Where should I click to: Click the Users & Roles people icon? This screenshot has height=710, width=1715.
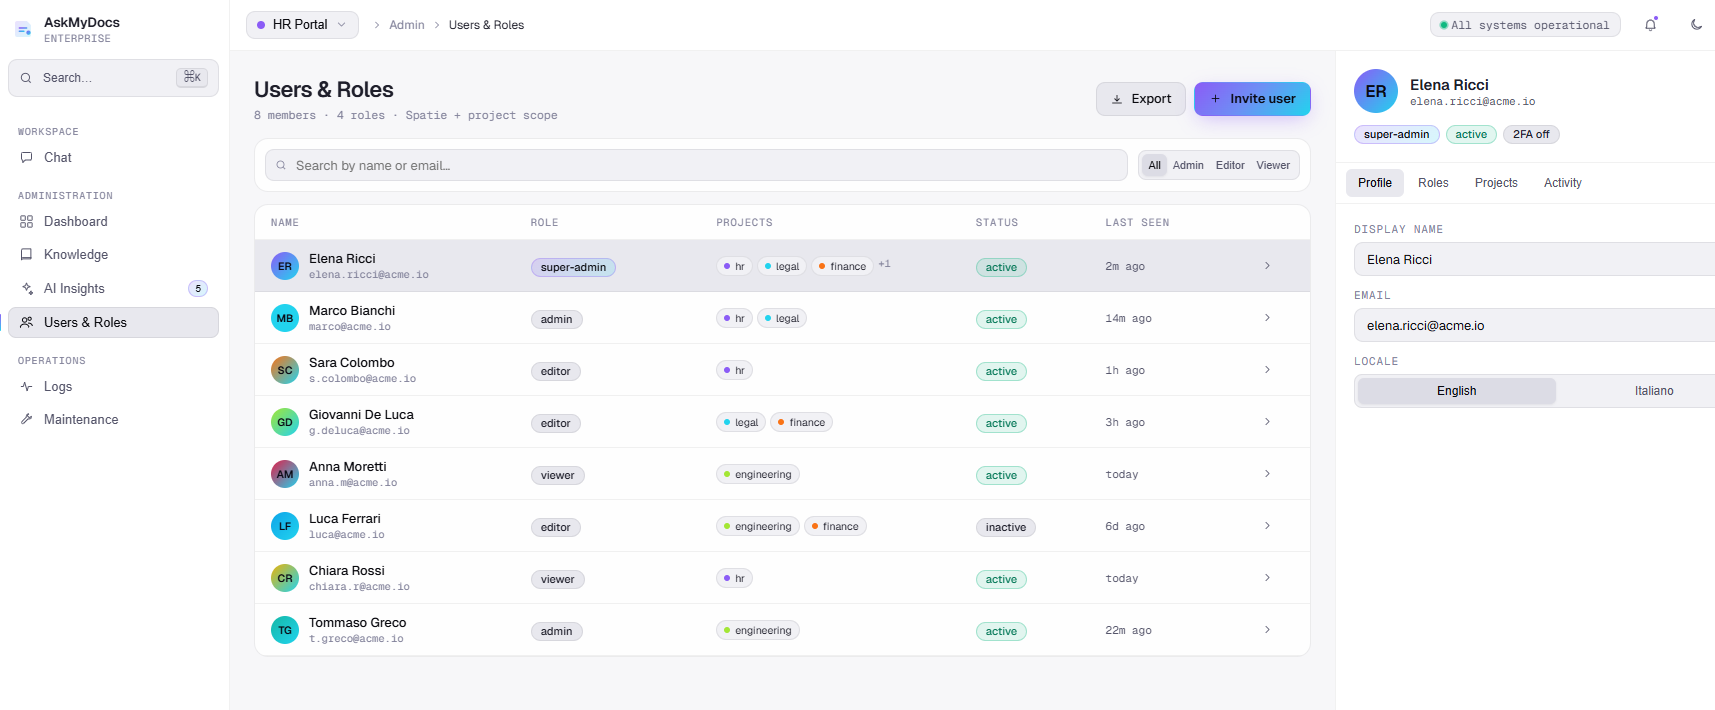pyautogui.click(x=27, y=322)
